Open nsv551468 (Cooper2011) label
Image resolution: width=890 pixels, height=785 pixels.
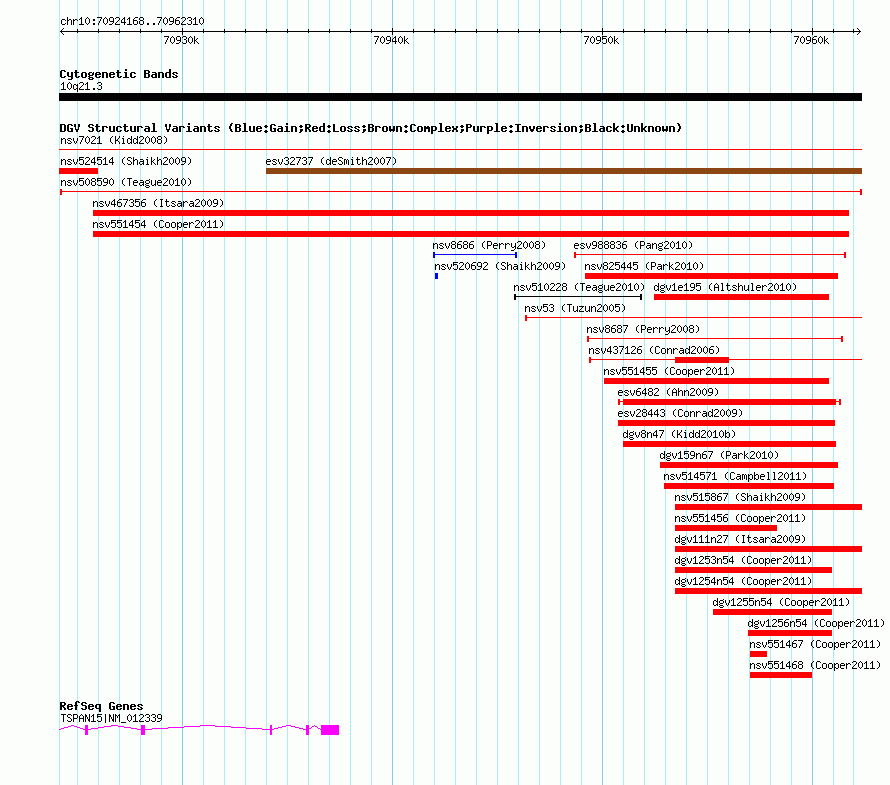tap(815, 665)
